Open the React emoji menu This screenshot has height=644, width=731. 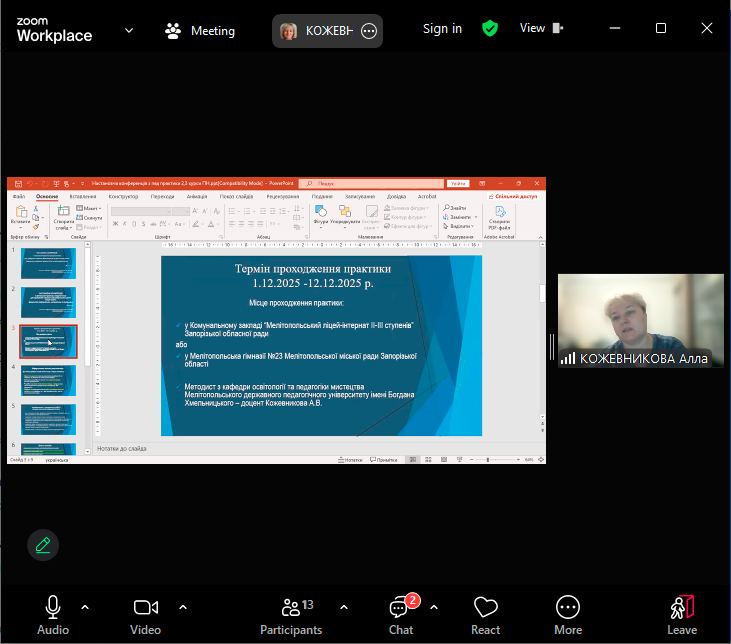point(486,608)
